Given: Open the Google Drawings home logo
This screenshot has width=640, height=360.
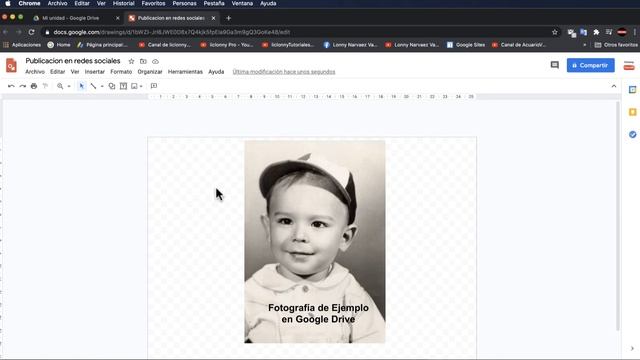Looking at the screenshot, I should tap(11, 65).
